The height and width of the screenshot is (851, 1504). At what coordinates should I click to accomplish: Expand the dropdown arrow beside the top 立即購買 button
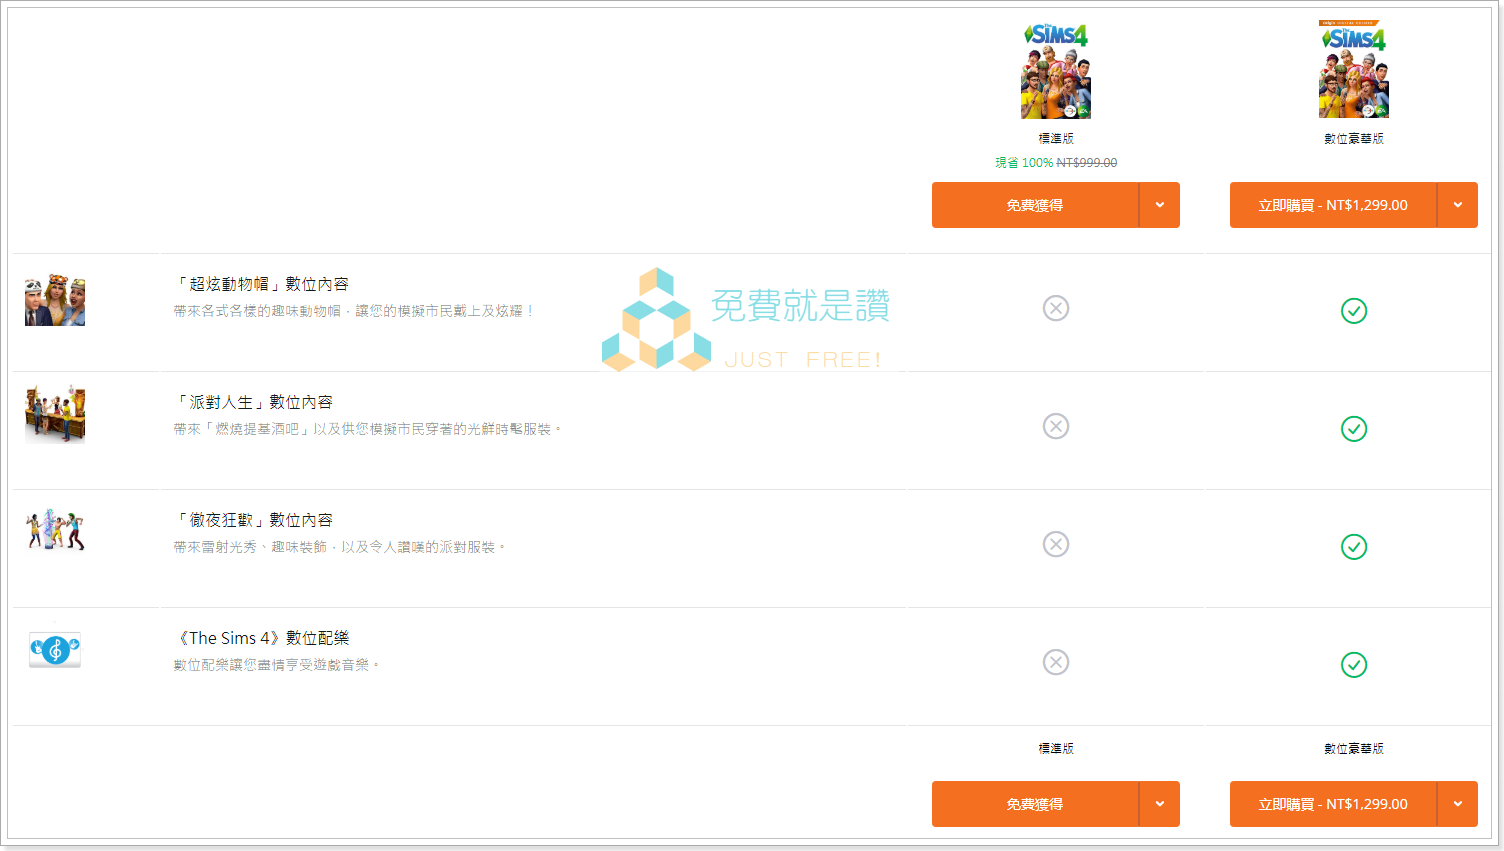[x=1458, y=205]
